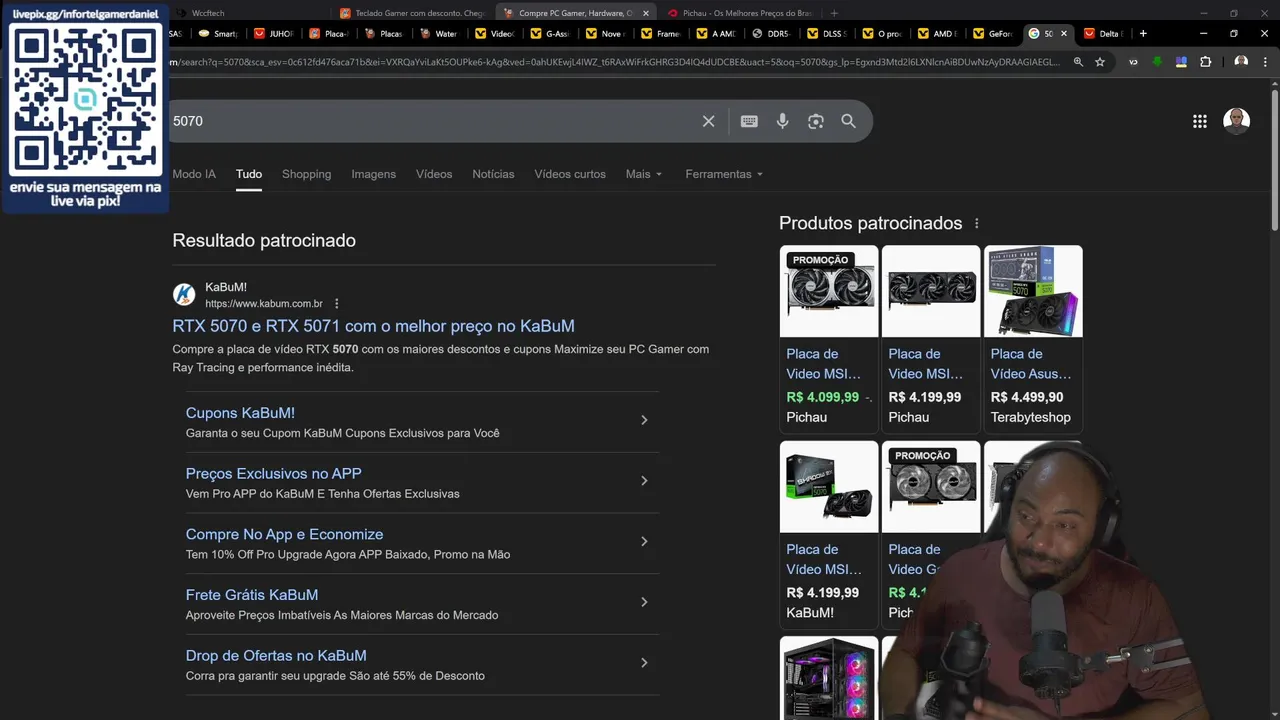Screen dimensions: 1280x720
Task: Switch to the Wccftech tab in the background window
Action: coord(208,13)
